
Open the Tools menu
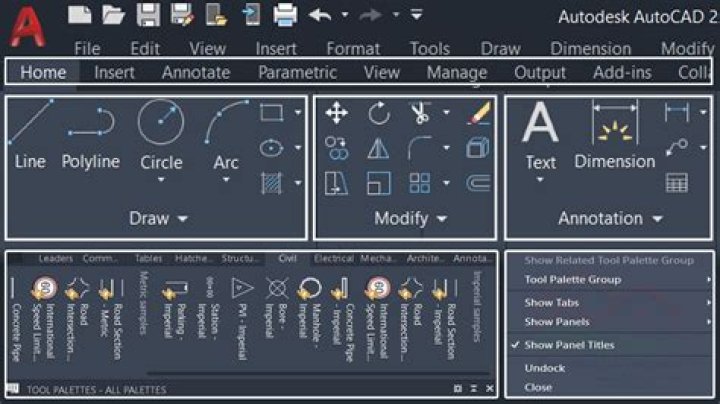[430, 49]
